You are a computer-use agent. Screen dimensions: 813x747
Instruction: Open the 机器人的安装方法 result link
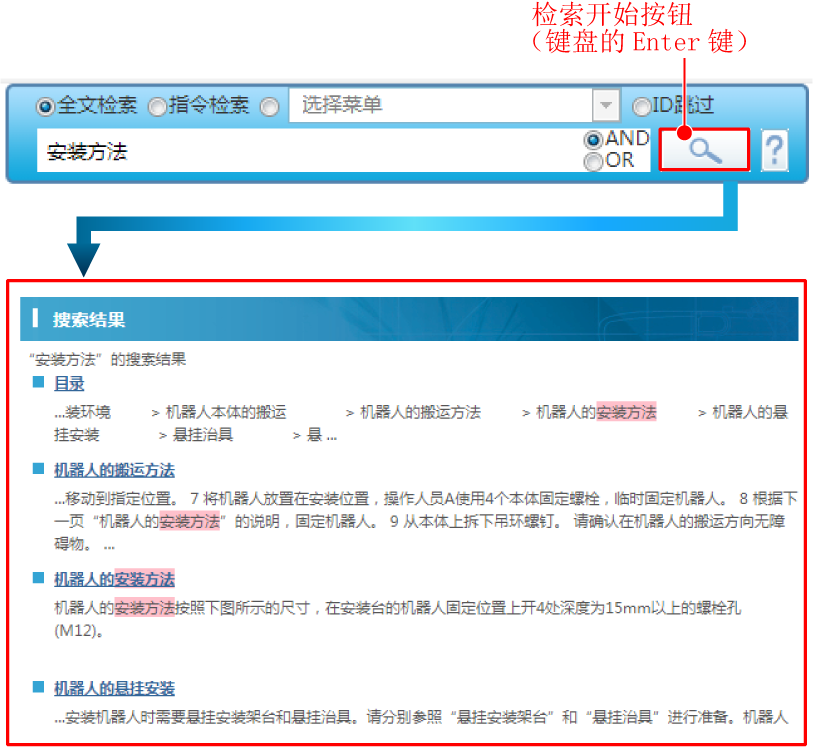pyautogui.click(x=114, y=579)
